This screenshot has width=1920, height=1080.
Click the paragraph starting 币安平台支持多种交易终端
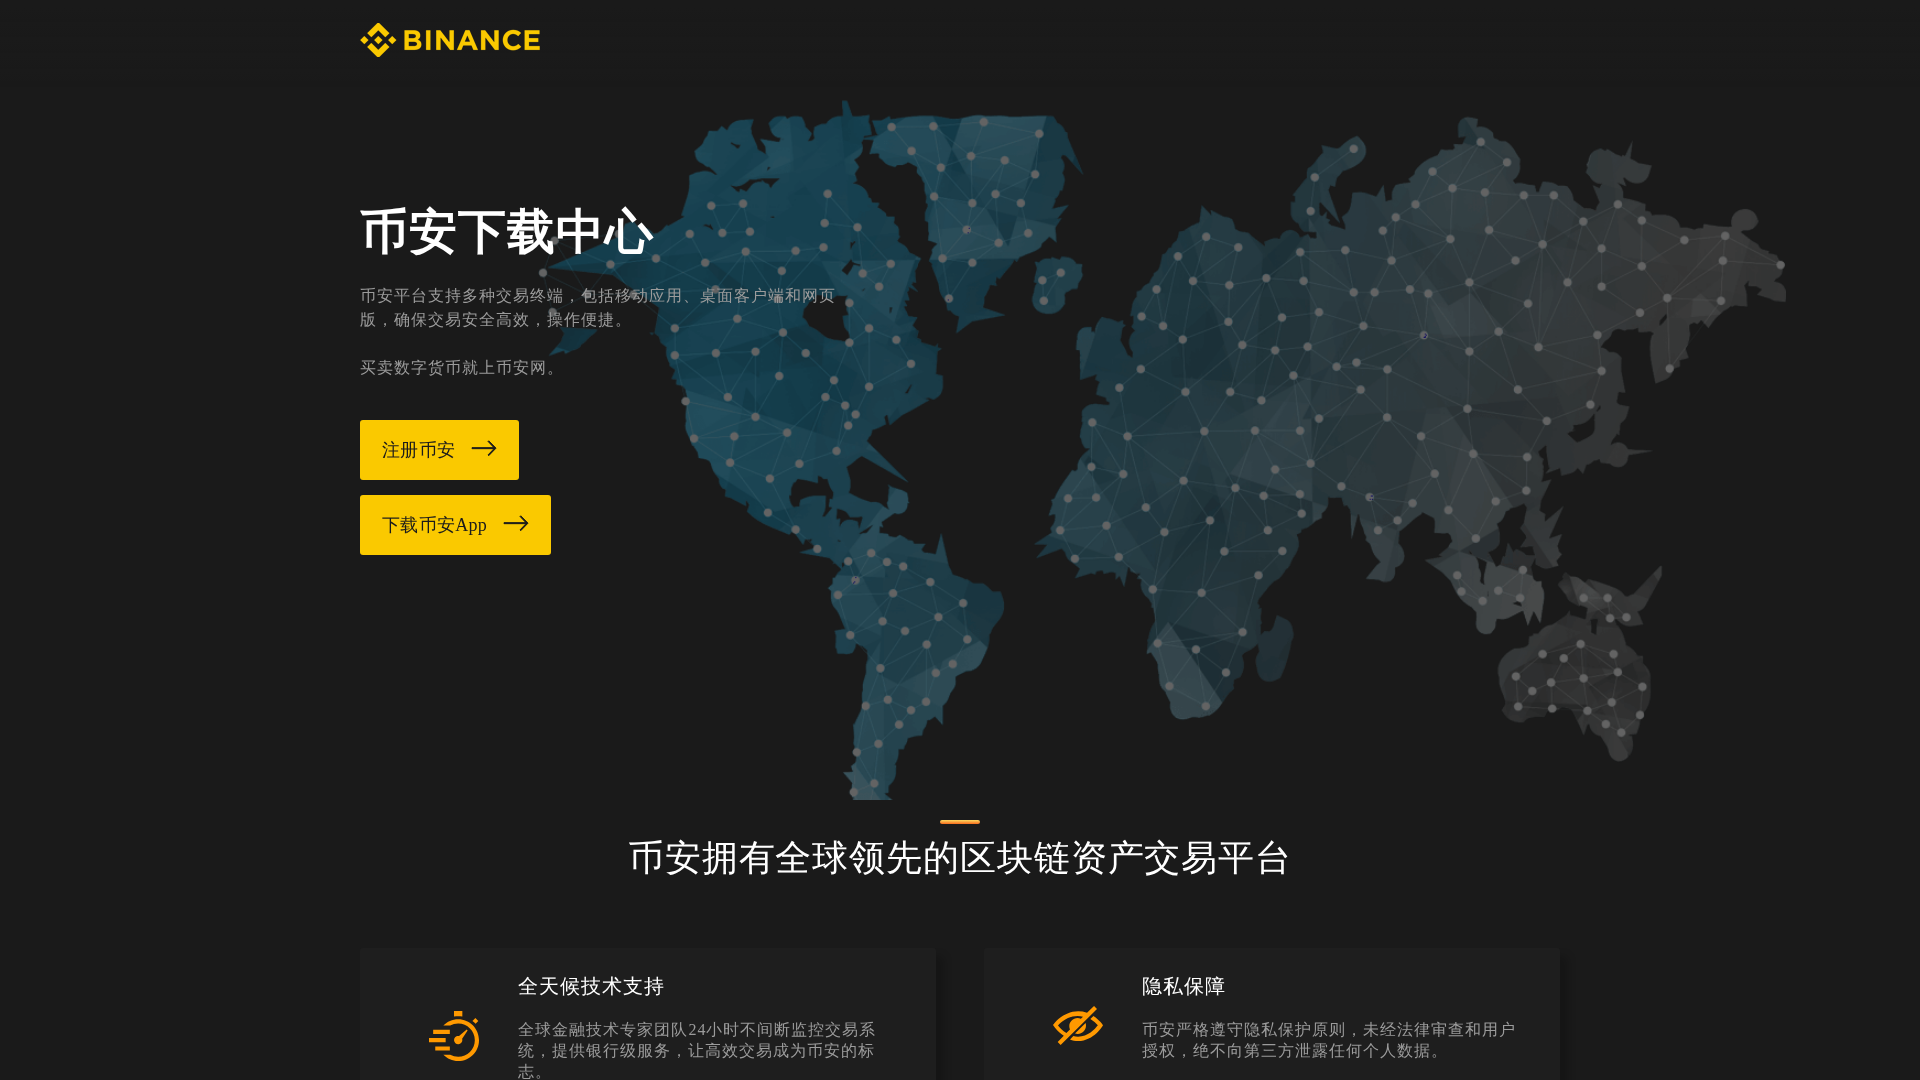pyautogui.click(x=598, y=308)
